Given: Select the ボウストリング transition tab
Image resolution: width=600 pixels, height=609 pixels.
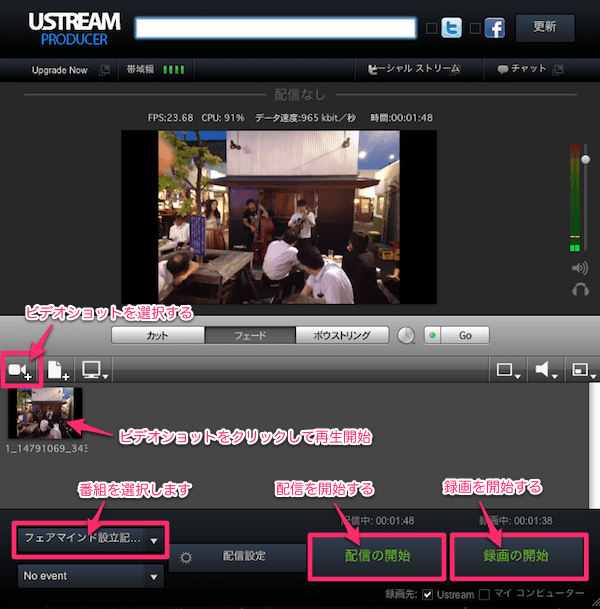Looking at the screenshot, I should point(342,335).
